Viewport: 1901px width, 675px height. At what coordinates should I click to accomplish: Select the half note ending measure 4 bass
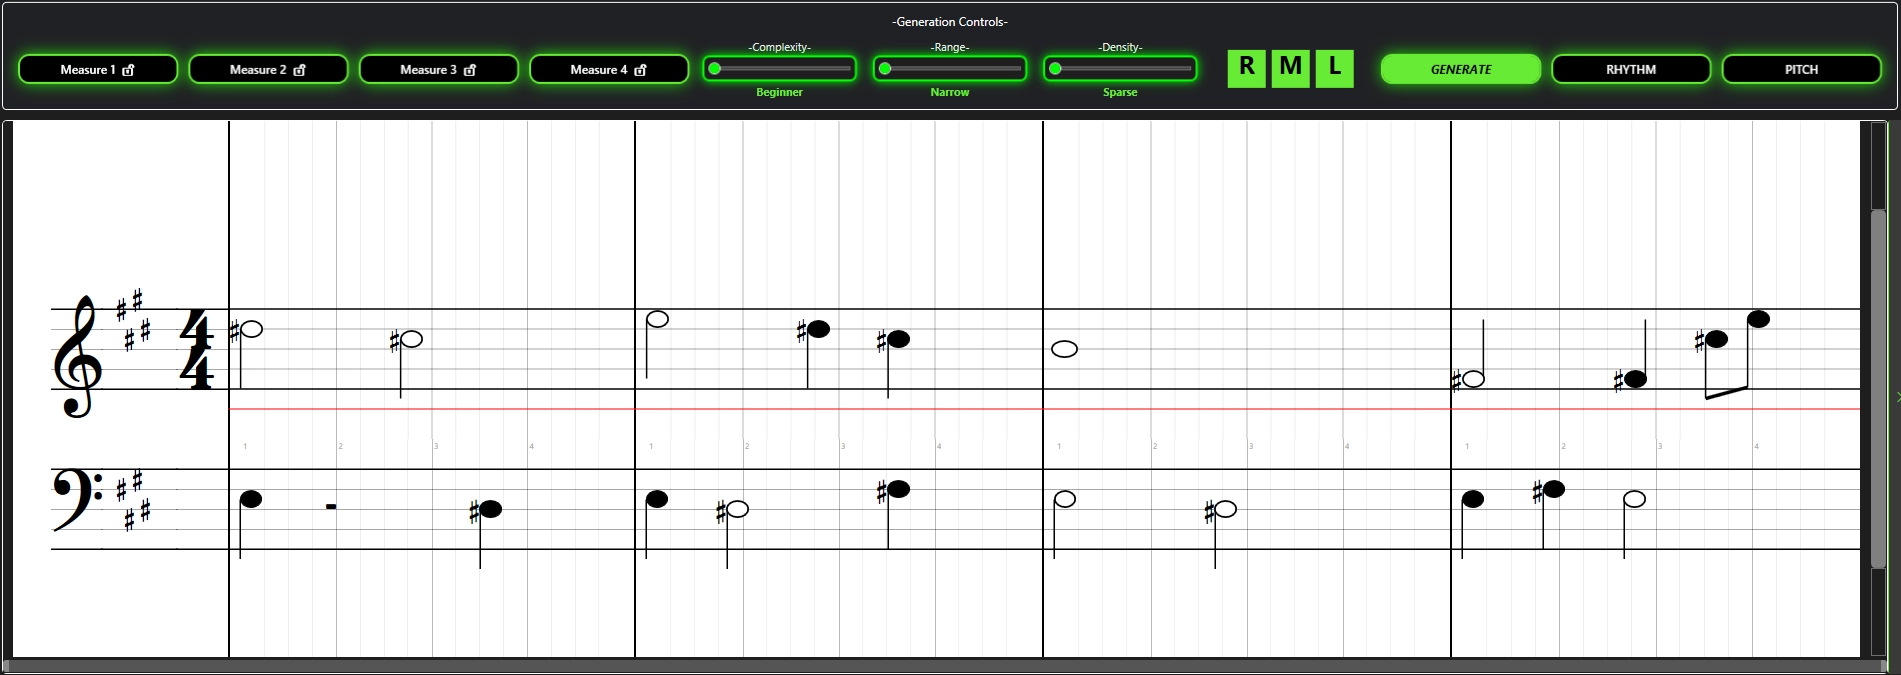[1634, 499]
